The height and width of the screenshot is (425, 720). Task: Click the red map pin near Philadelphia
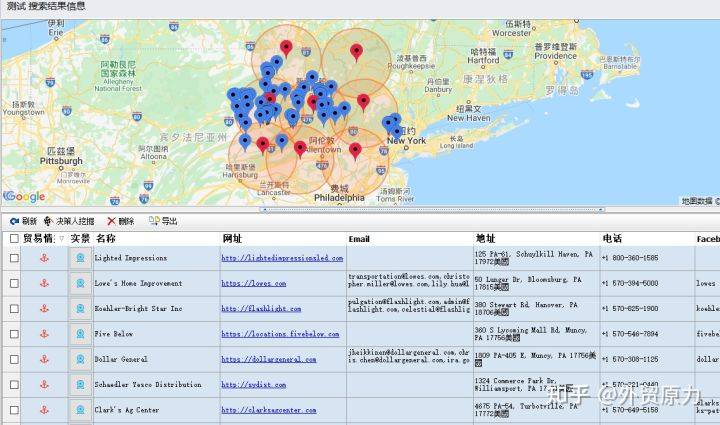click(355, 150)
